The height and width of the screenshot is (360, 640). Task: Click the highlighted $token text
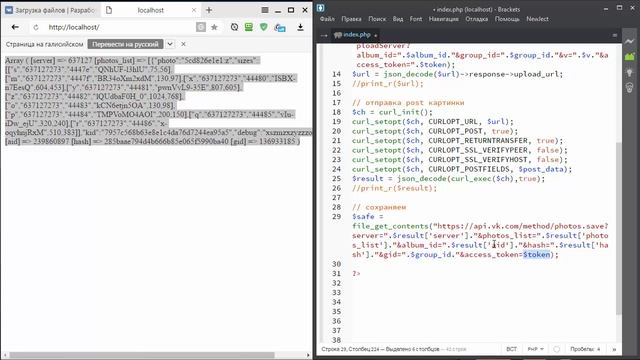tap(536, 254)
